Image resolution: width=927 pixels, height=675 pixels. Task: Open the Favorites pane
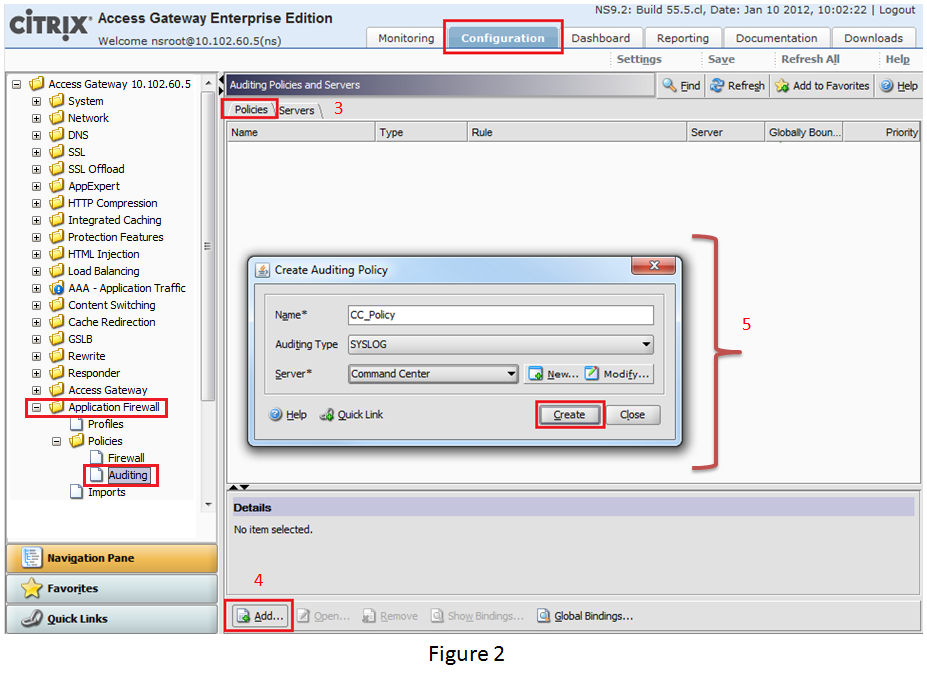pyautogui.click(x=111, y=588)
